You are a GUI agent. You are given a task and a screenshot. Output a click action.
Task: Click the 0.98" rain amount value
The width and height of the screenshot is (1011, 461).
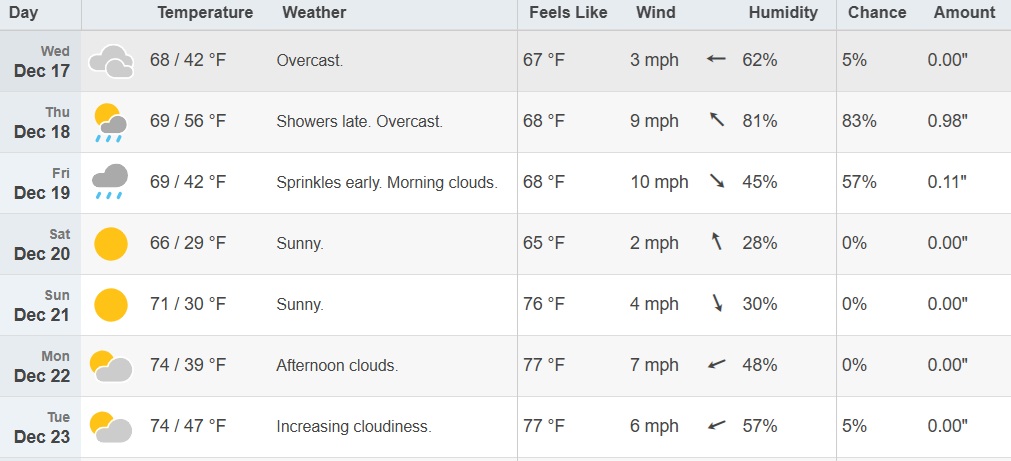coord(948,121)
